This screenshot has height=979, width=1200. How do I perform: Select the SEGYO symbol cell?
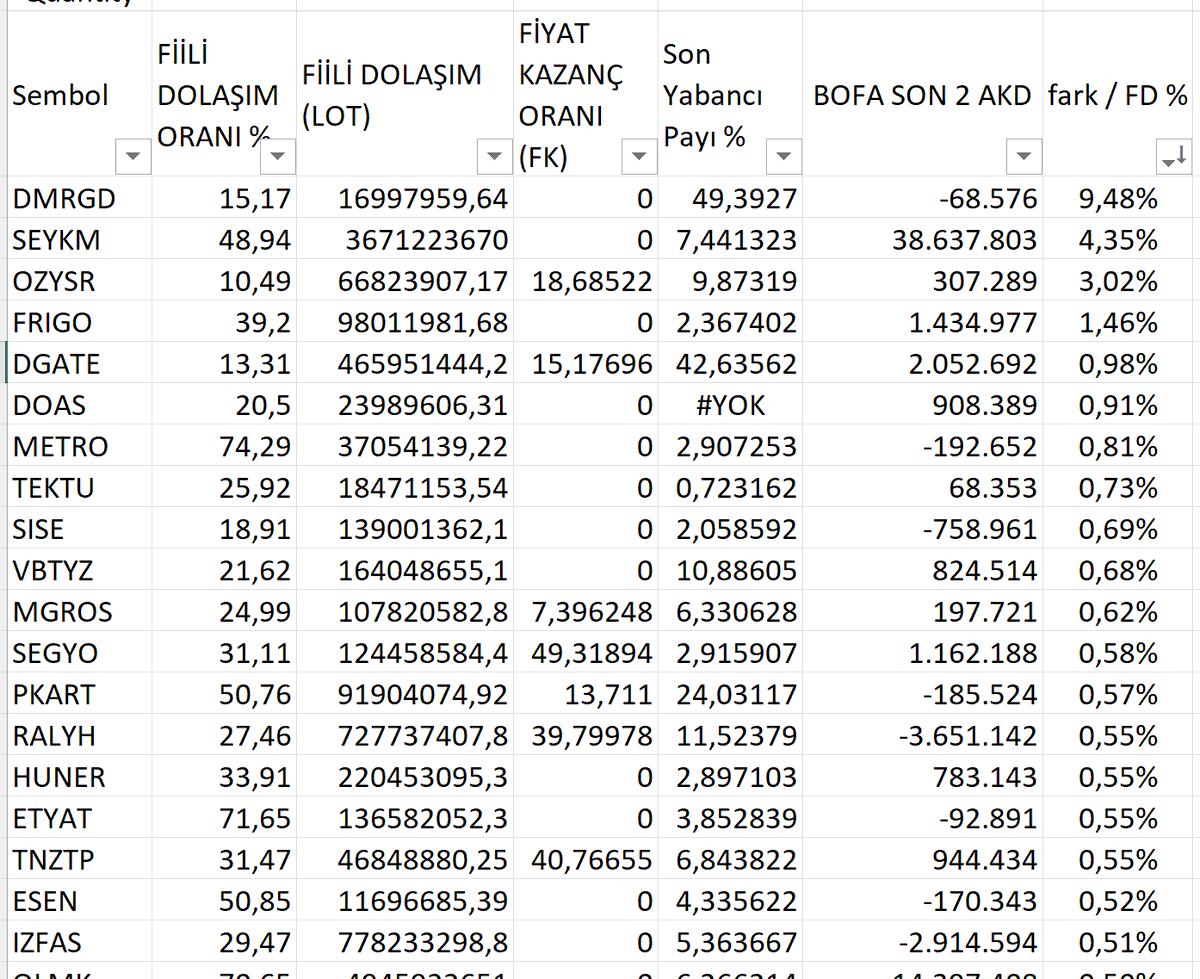point(79,653)
